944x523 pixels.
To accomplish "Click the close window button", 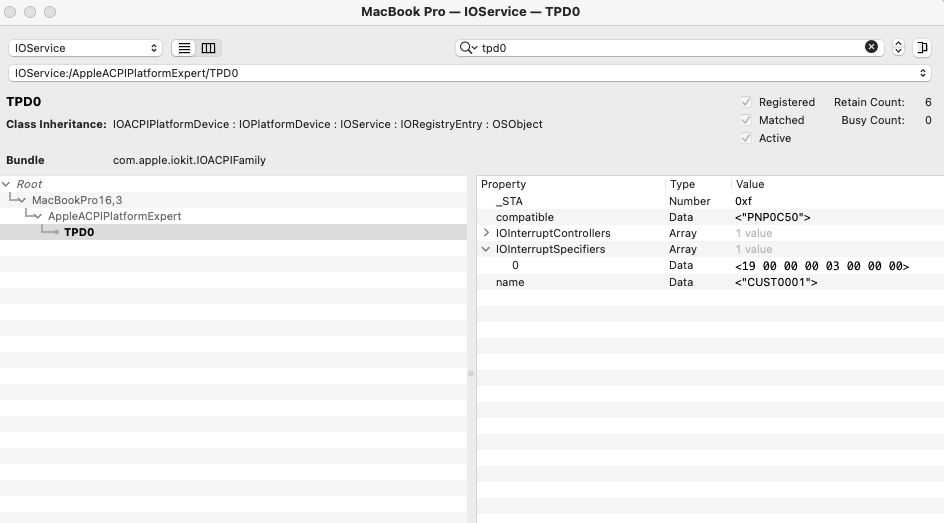I will [x=10, y=12].
